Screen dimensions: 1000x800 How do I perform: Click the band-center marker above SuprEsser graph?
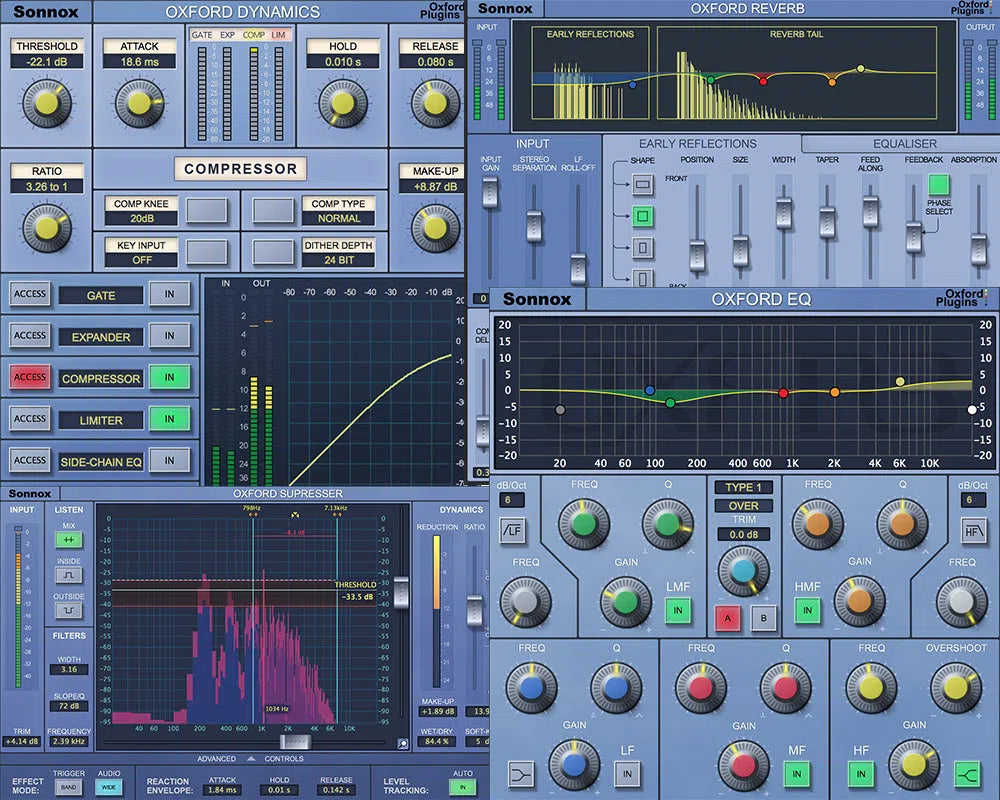[x=295, y=514]
